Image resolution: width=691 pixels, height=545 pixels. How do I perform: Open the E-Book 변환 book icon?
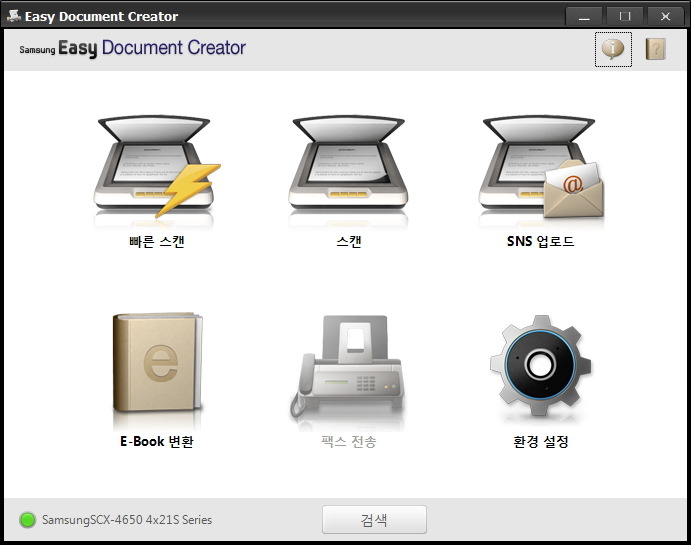[157, 367]
